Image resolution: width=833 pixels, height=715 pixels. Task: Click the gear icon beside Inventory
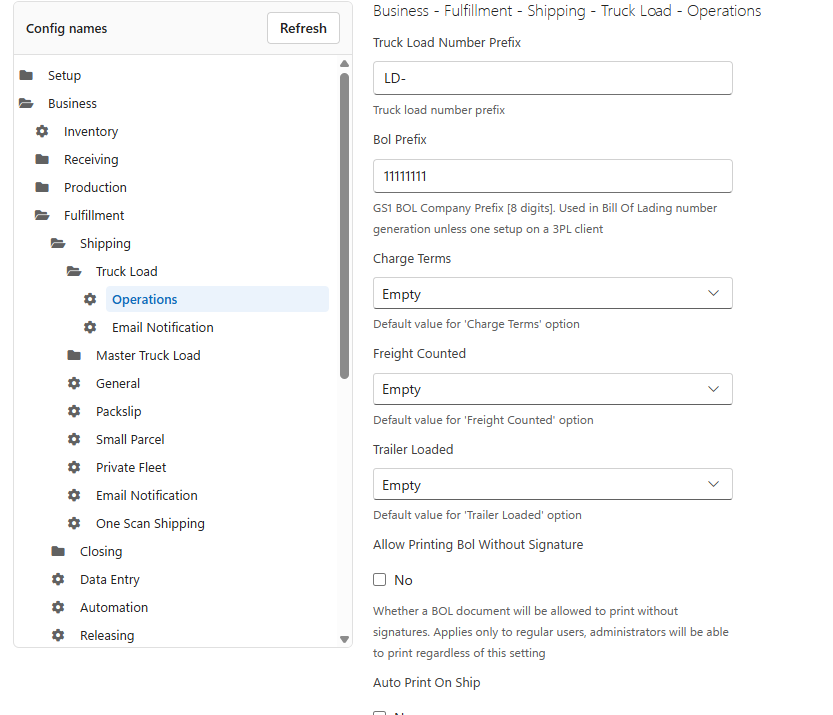42,131
